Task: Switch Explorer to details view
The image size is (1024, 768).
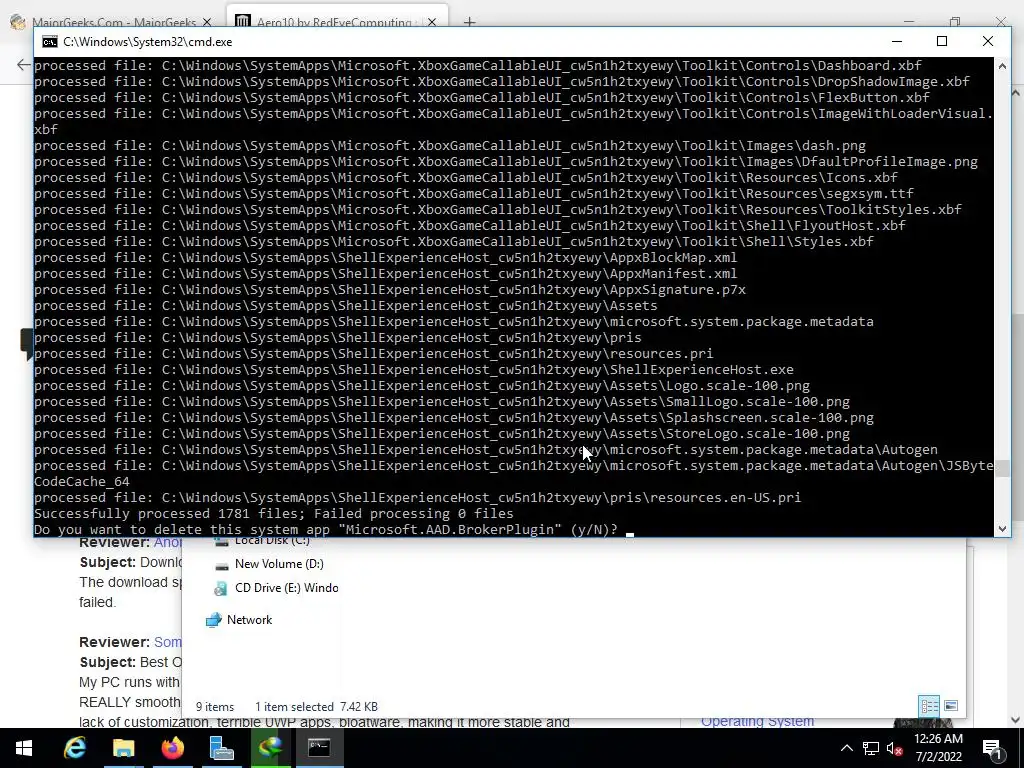Action: tap(929, 706)
